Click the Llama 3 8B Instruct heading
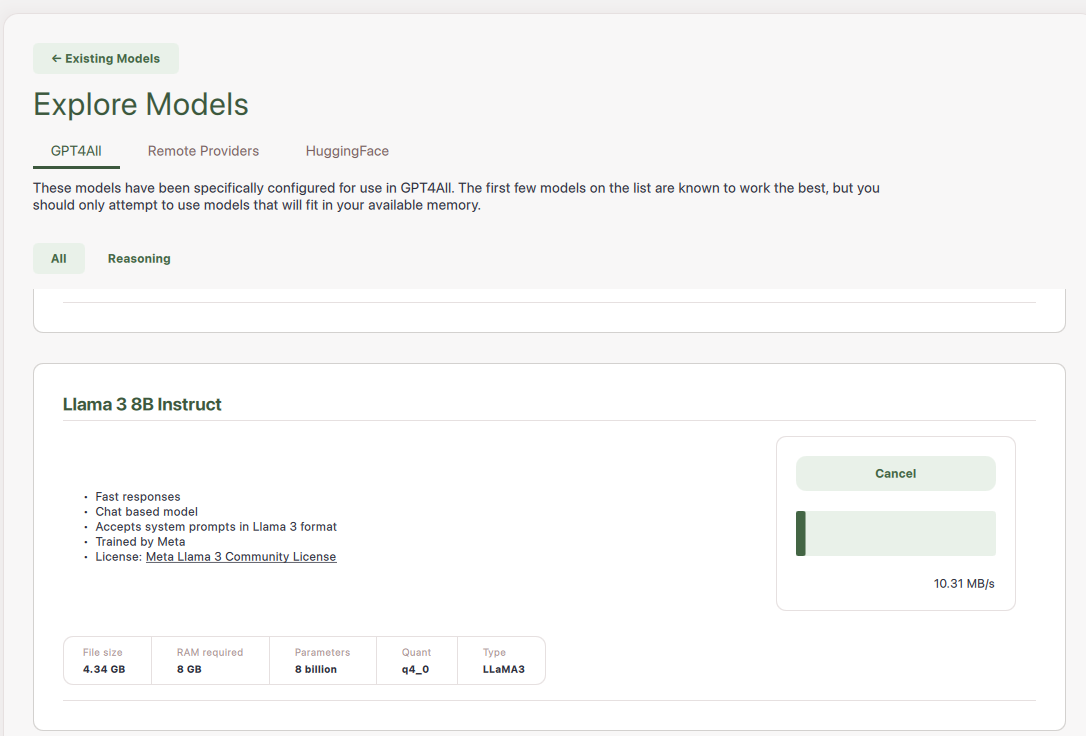 (142, 405)
